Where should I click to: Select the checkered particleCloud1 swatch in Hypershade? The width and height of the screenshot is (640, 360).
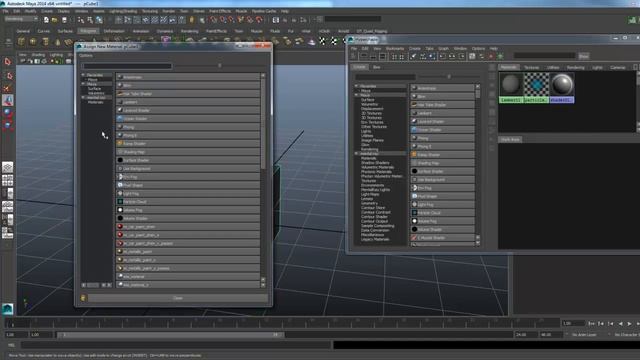coord(536,88)
